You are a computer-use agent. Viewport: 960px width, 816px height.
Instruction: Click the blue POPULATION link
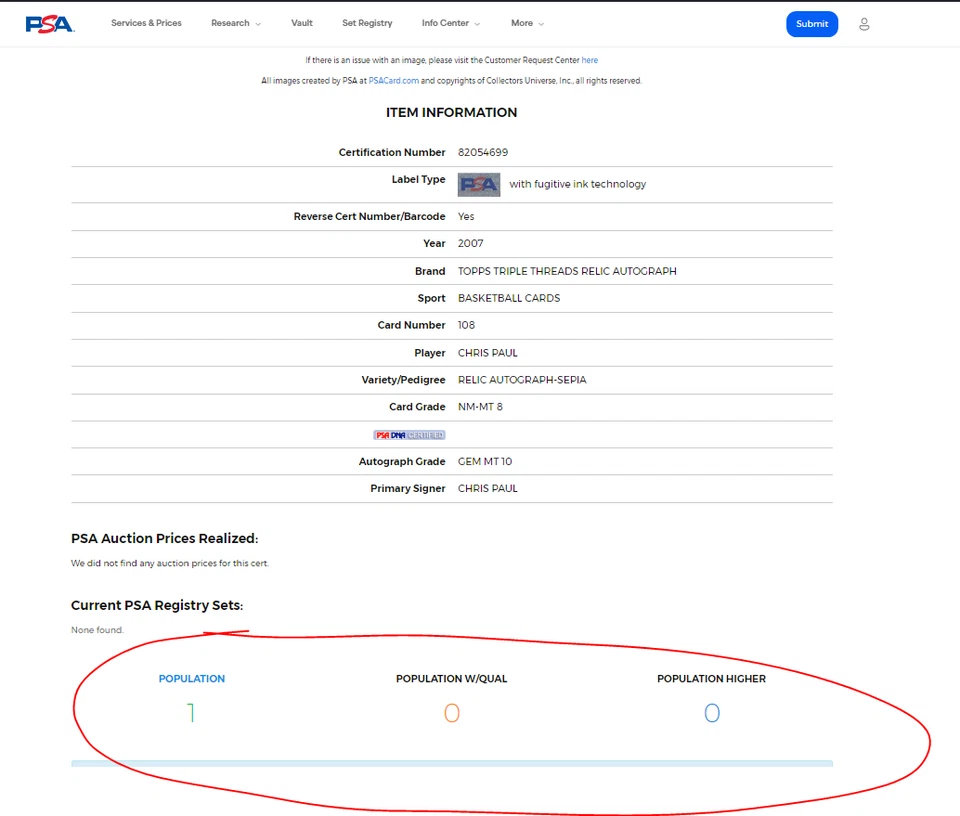[192, 678]
